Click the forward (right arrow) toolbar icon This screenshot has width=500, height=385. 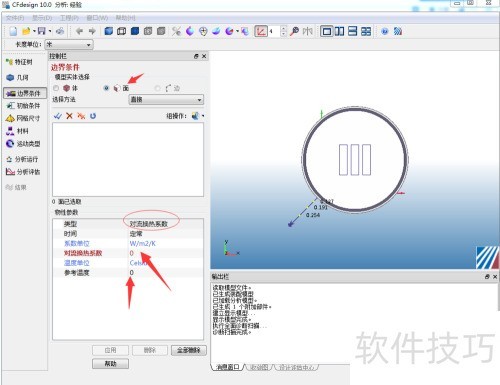point(92,31)
